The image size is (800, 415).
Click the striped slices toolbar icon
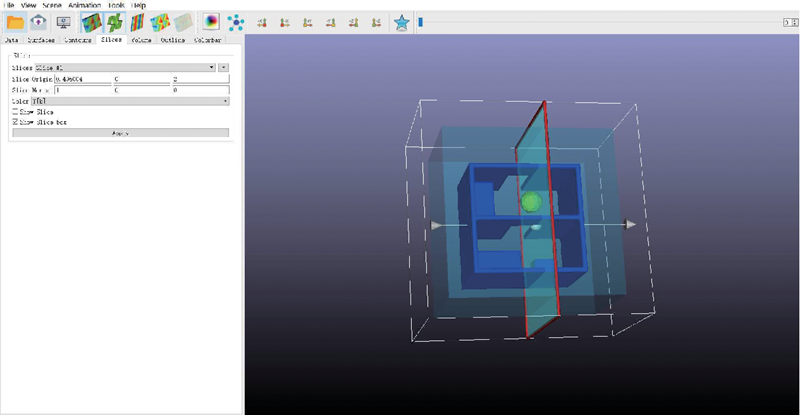[x=137, y=22]
